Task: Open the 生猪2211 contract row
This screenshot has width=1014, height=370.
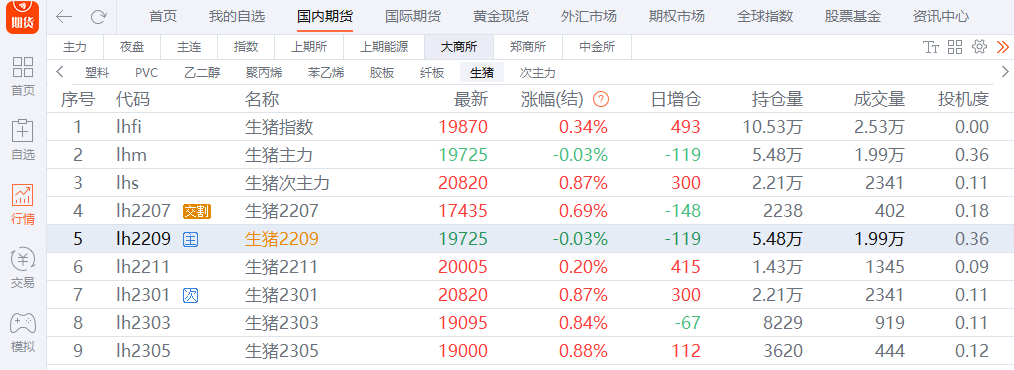Action: pyautogui.click(x=530, y=267)
